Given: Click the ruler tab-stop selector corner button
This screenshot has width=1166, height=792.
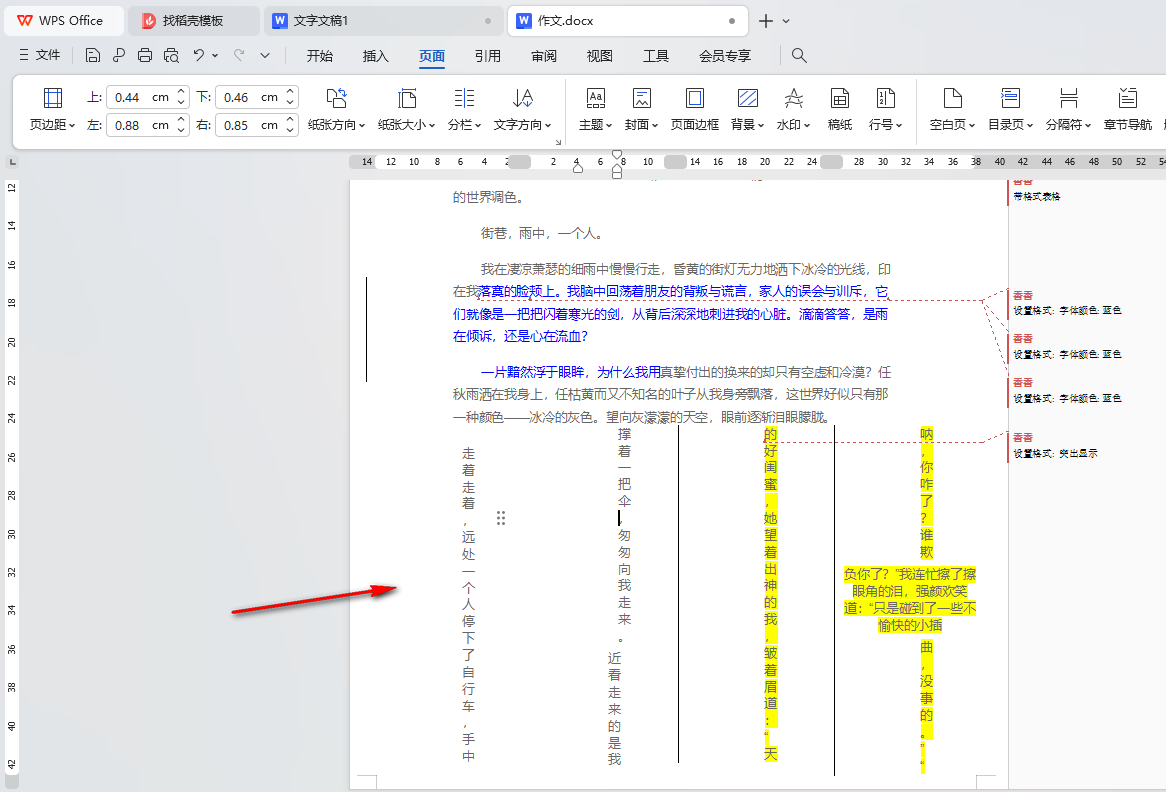Looking at the screenshot, I should click(13, 161).
